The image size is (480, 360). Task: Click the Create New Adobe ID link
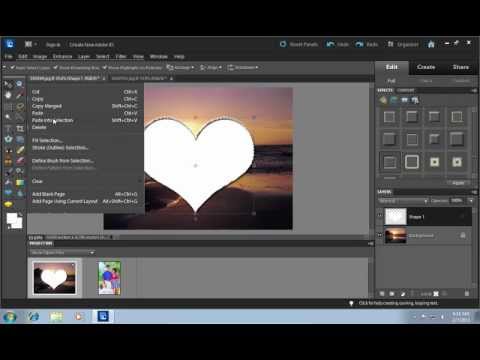91,45
